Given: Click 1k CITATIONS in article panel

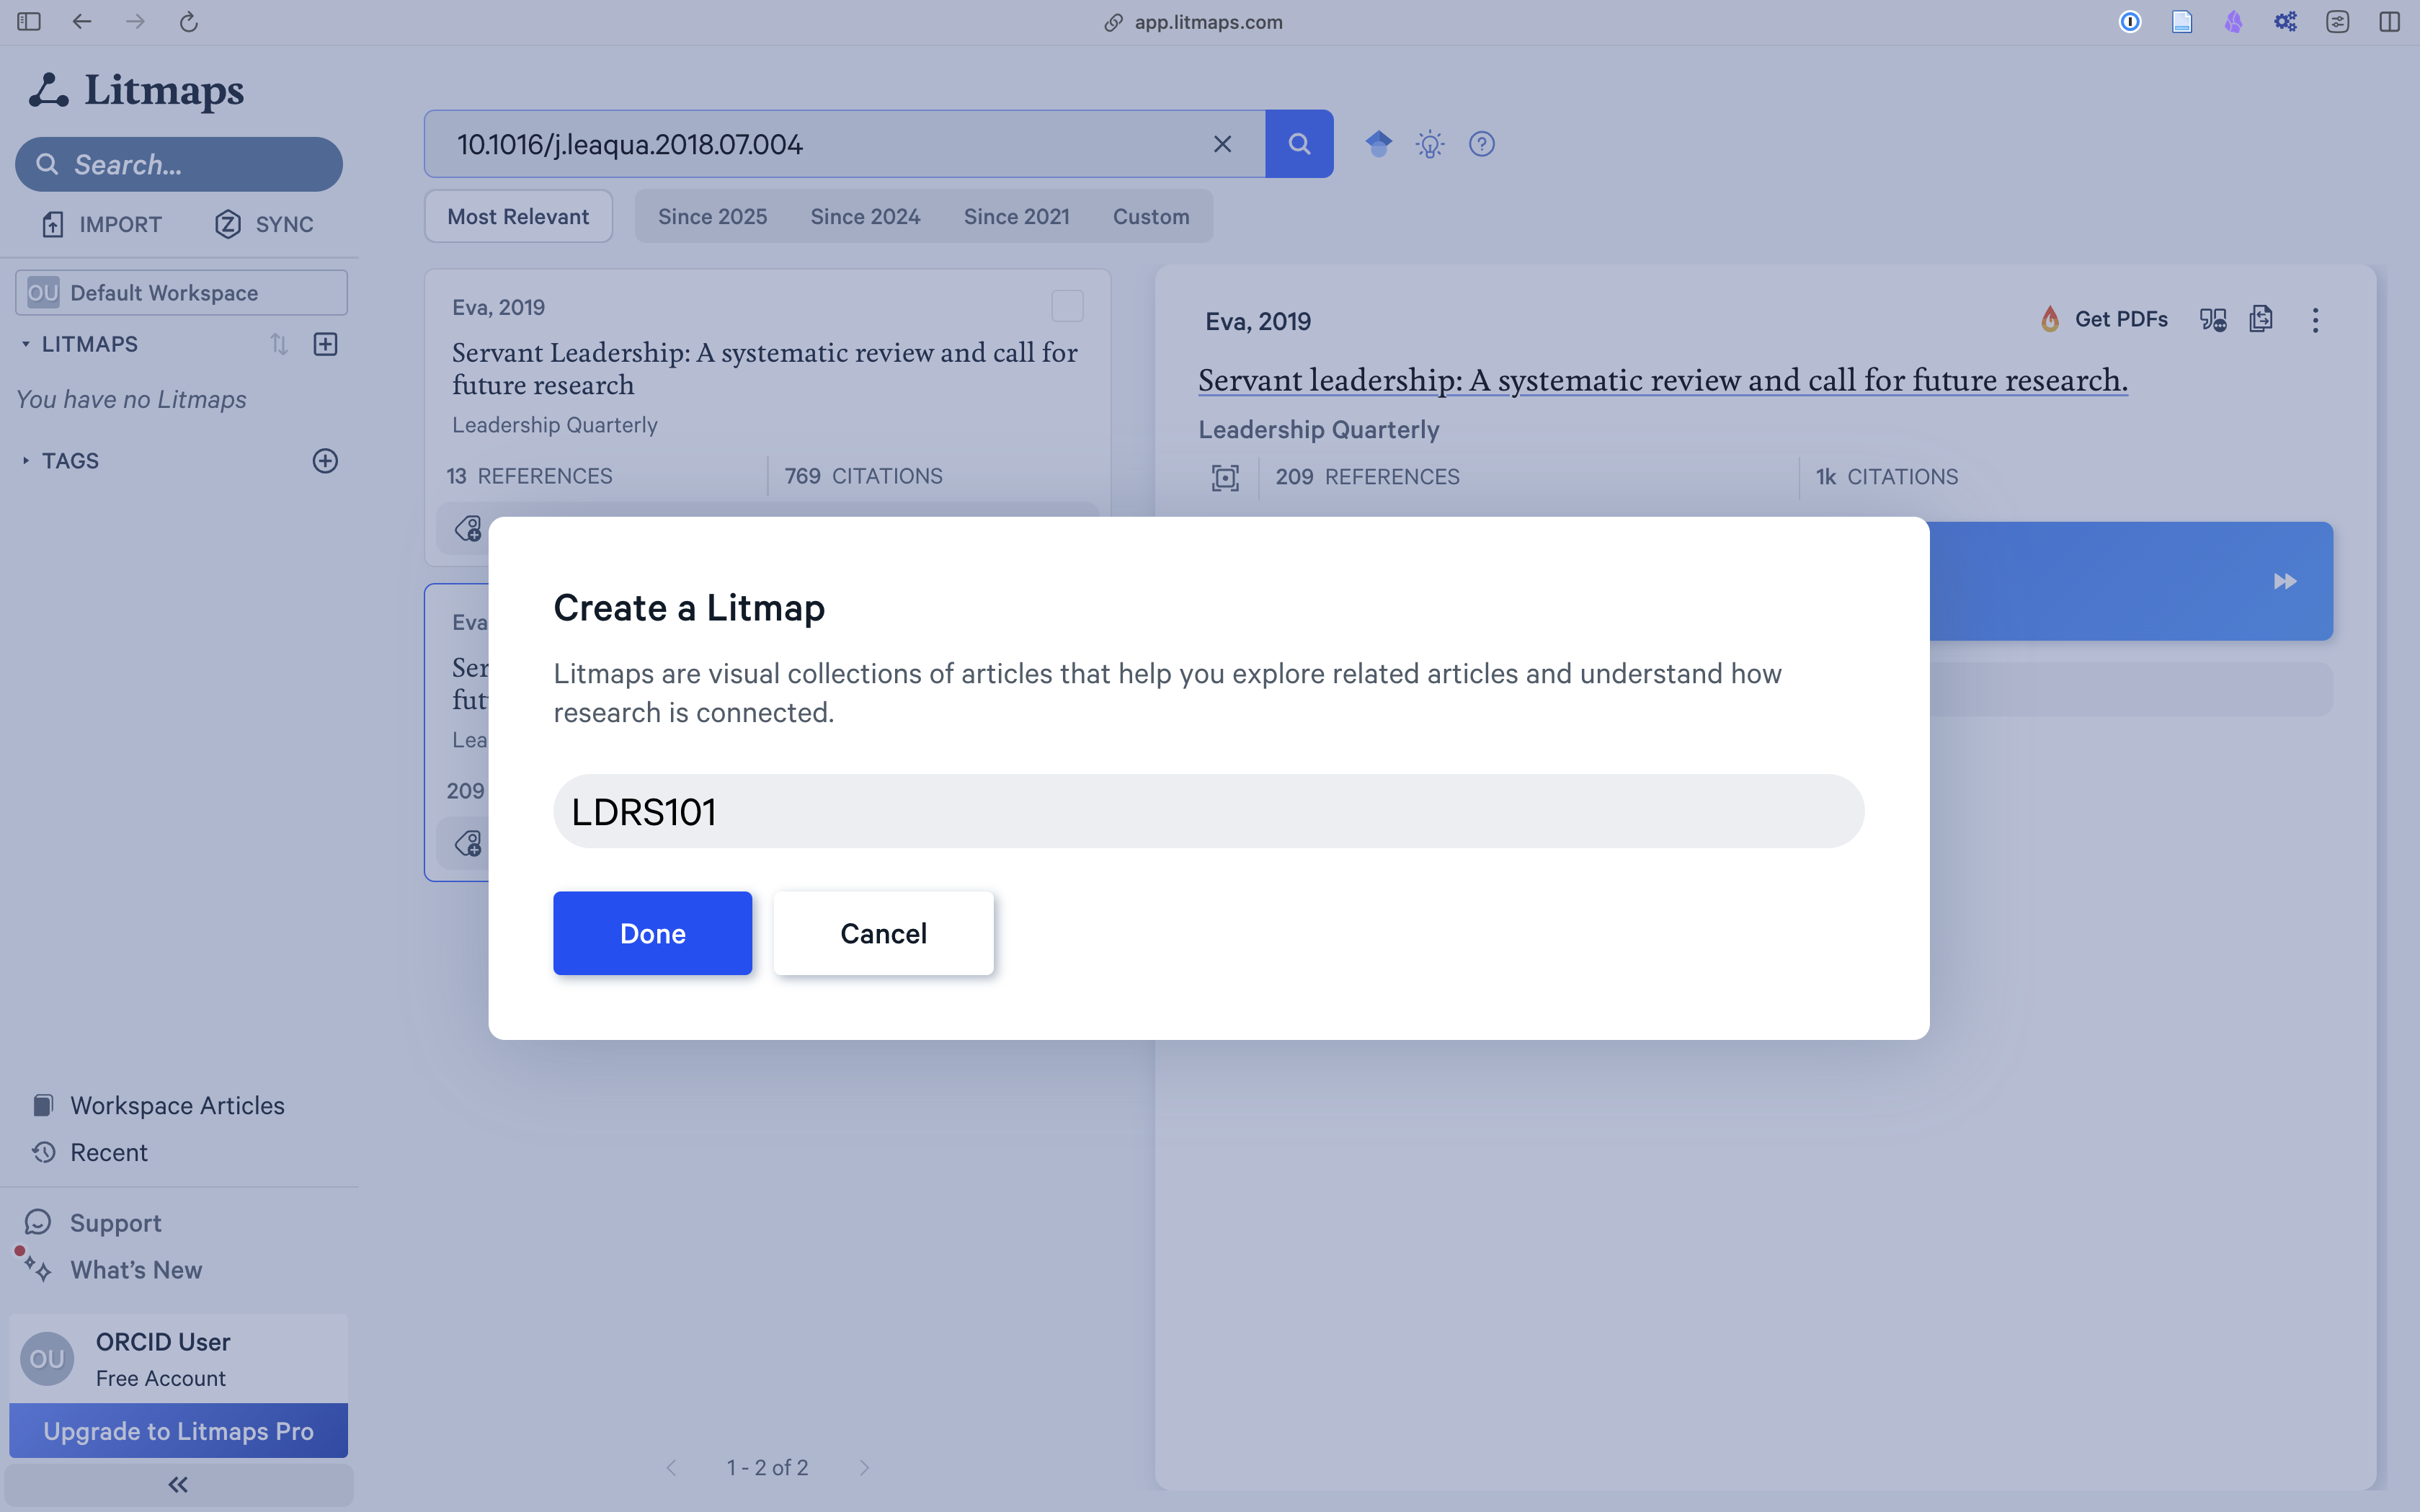Looking at the screenshot, I should (1886, 477).
